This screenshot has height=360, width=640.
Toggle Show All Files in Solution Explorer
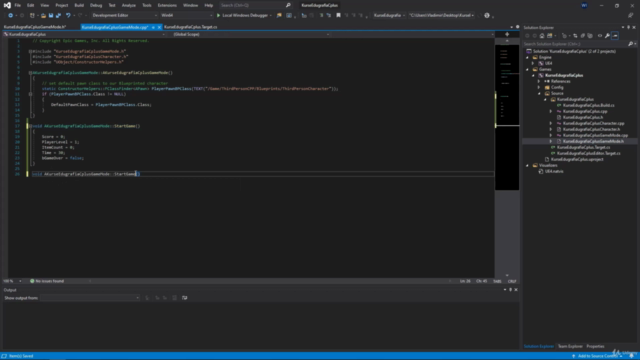click(x=590, y=36)
